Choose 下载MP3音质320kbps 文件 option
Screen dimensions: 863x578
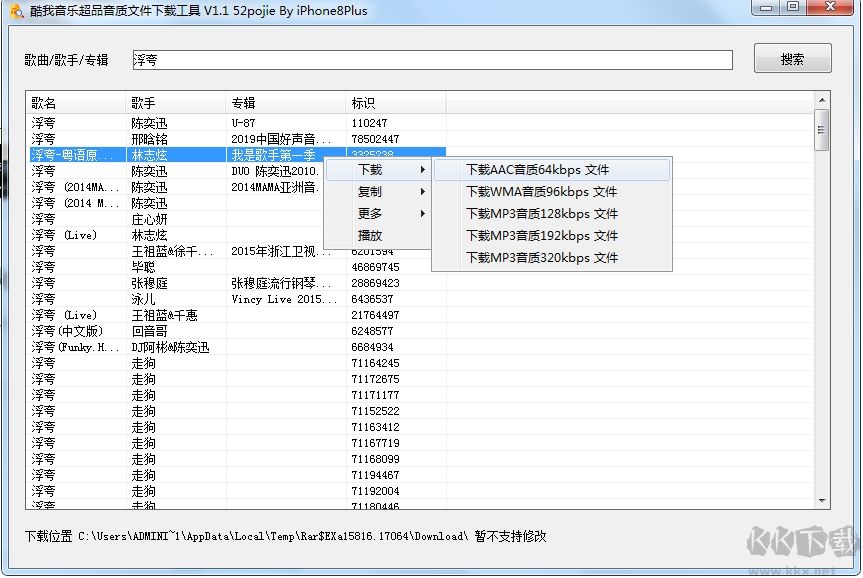coord(542,258)
